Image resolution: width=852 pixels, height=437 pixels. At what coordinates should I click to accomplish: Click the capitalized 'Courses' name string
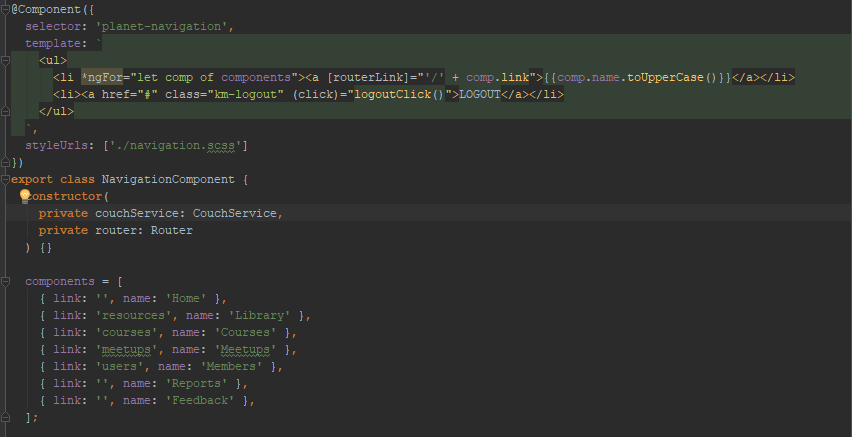click(246, 332)
